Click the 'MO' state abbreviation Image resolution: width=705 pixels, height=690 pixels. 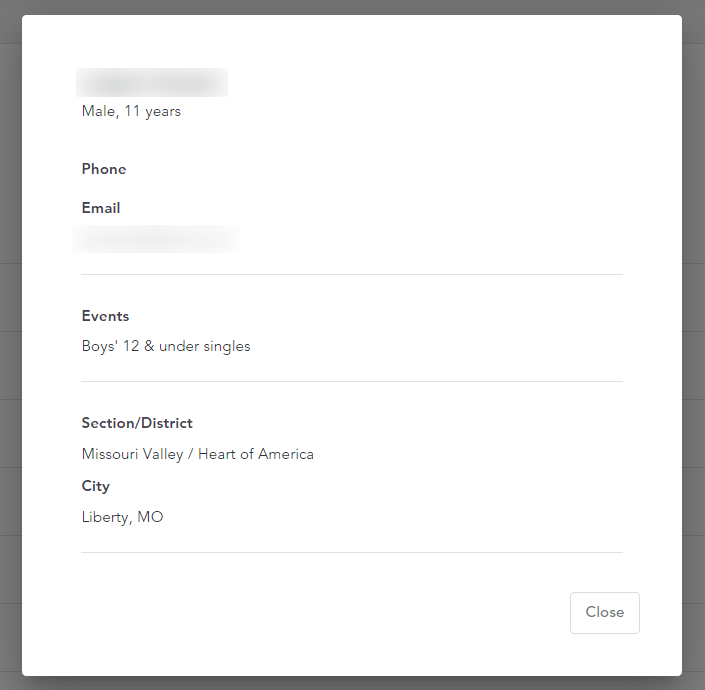(x=150, y=517)
